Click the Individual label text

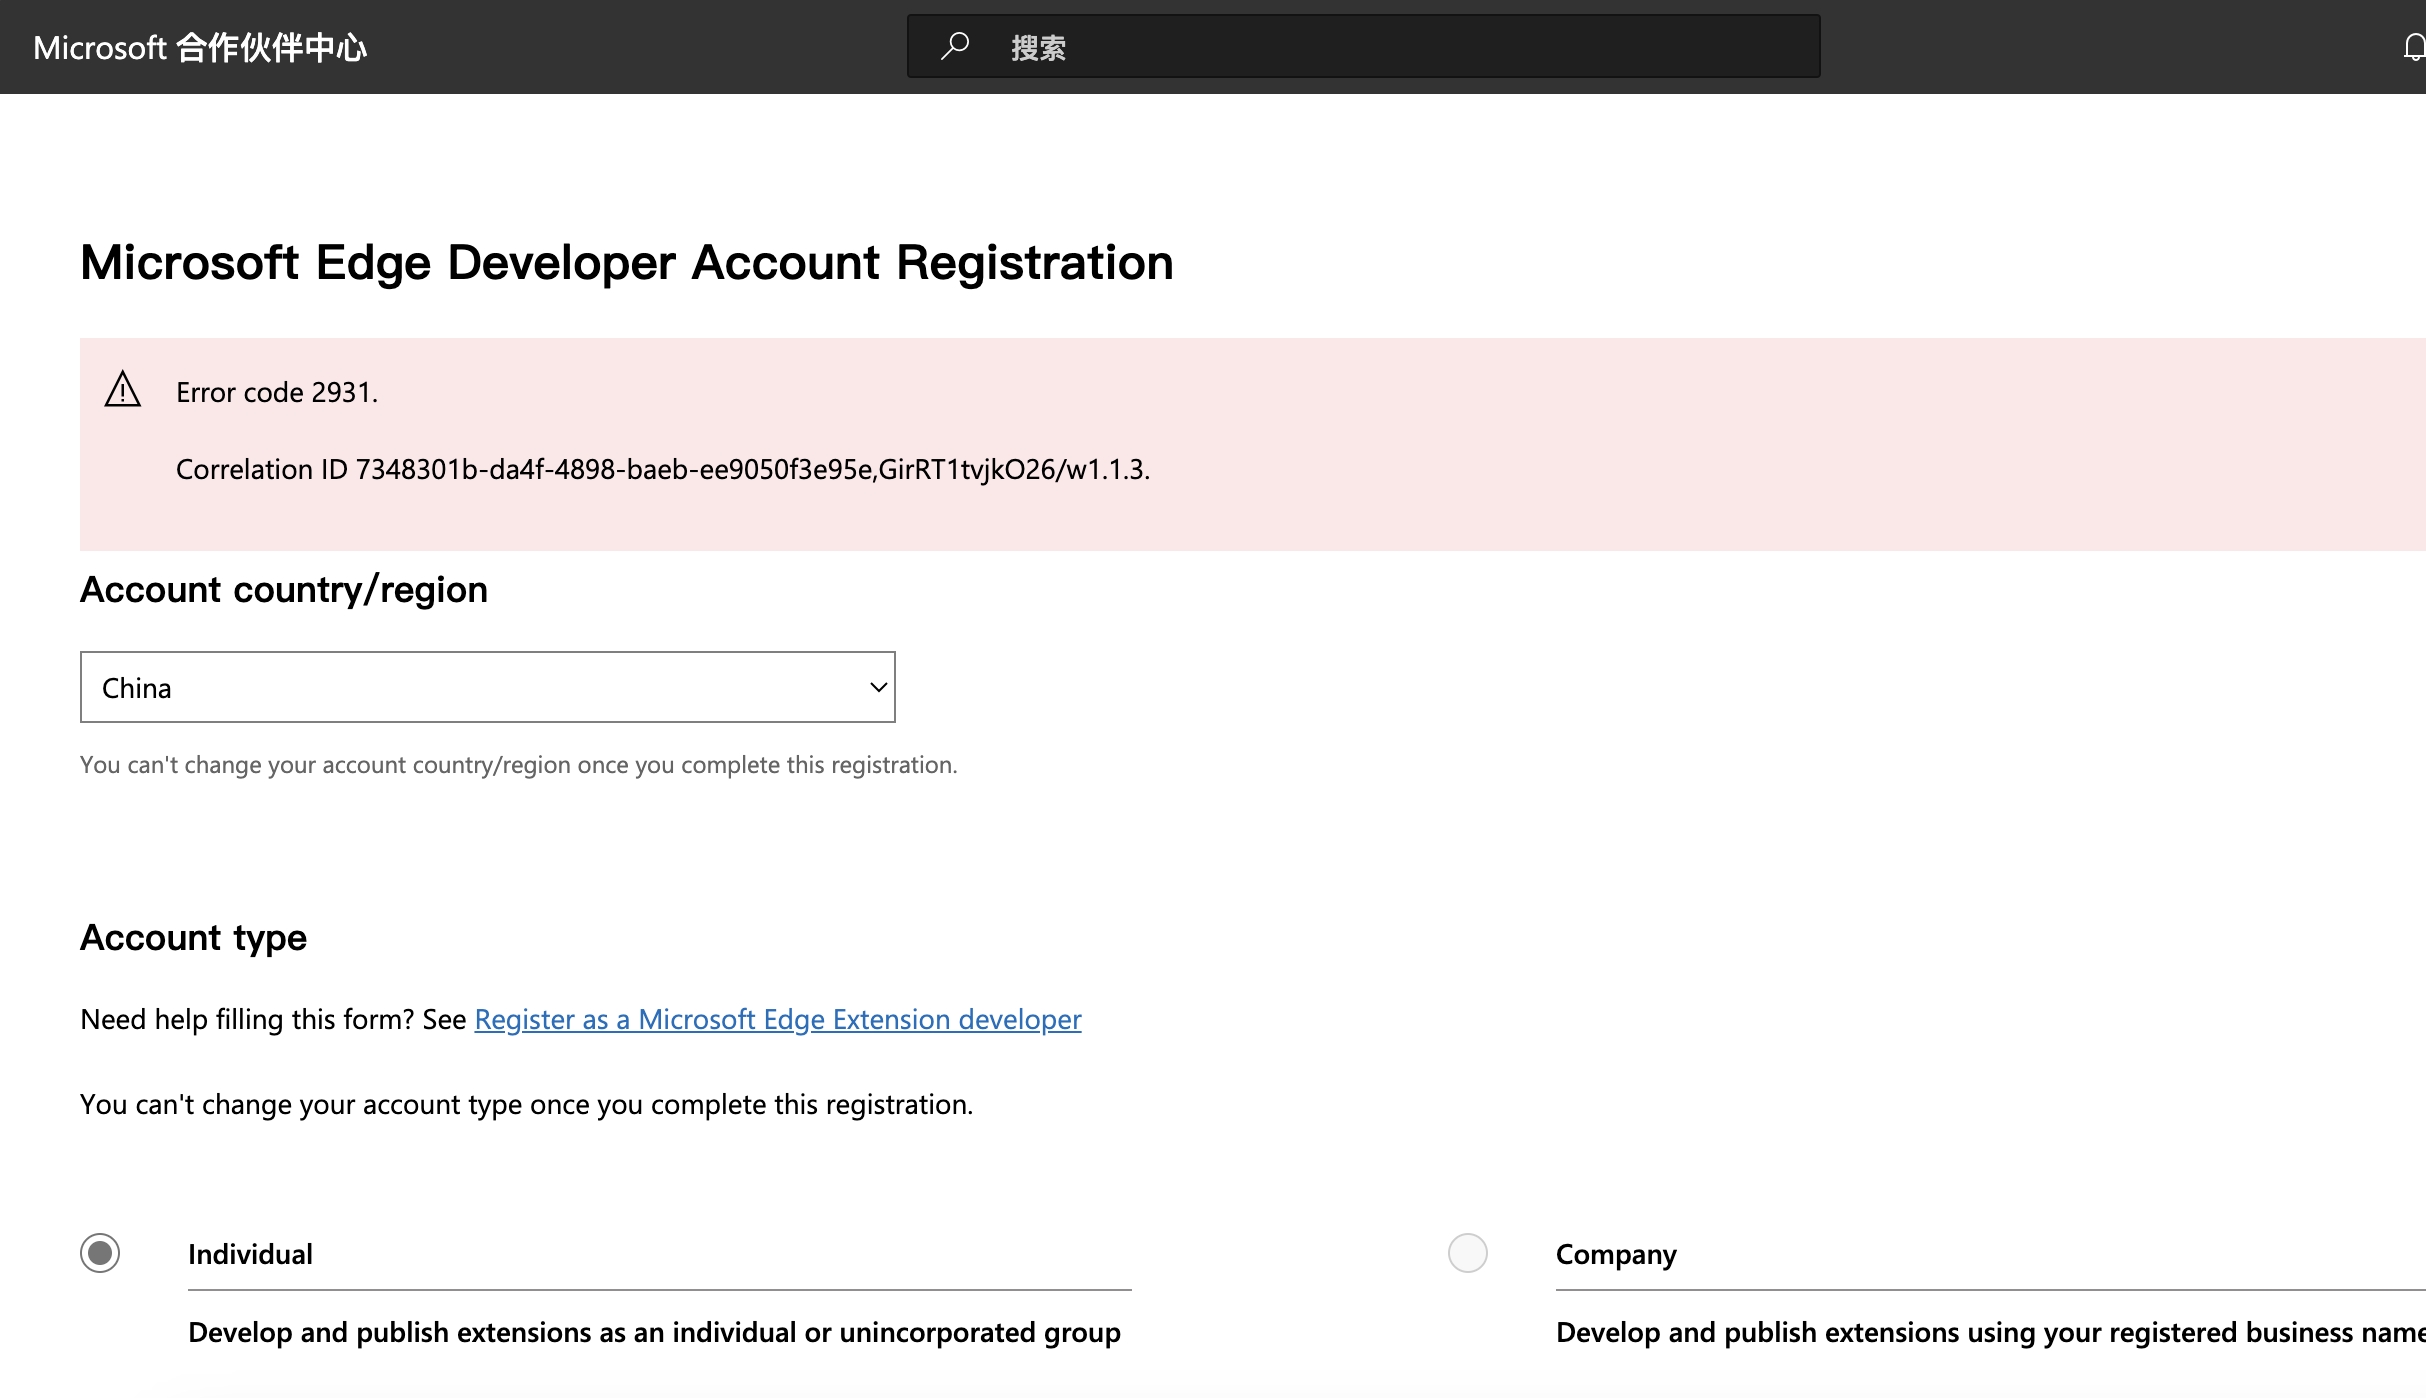click(250, 1254)
